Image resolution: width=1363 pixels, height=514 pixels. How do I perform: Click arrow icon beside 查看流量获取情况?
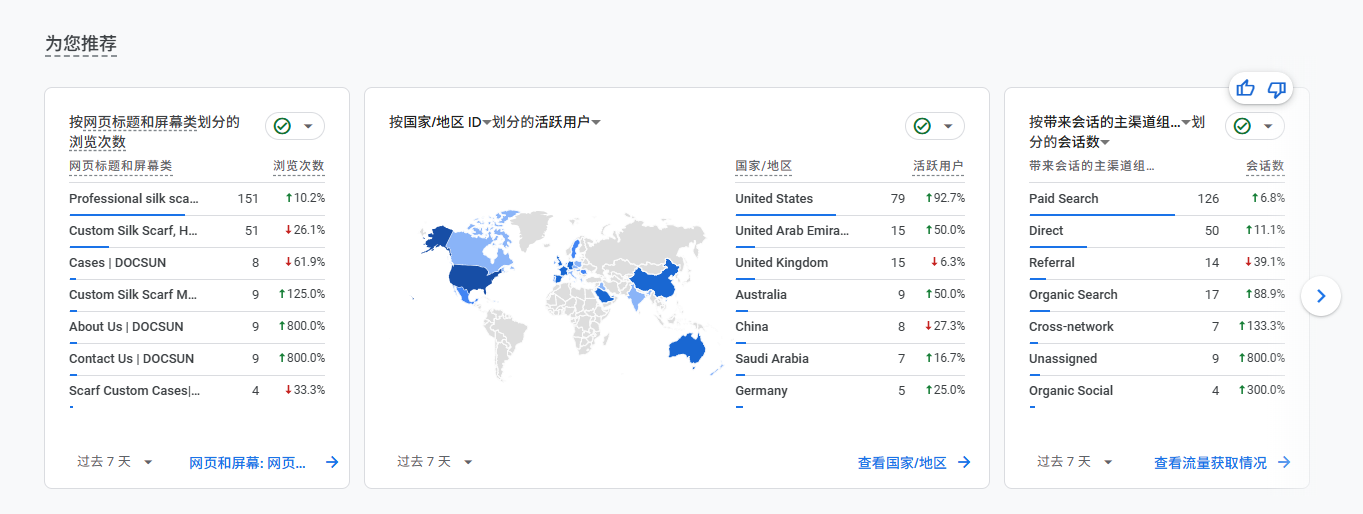pyautogui.click(x=1284, y=462)
